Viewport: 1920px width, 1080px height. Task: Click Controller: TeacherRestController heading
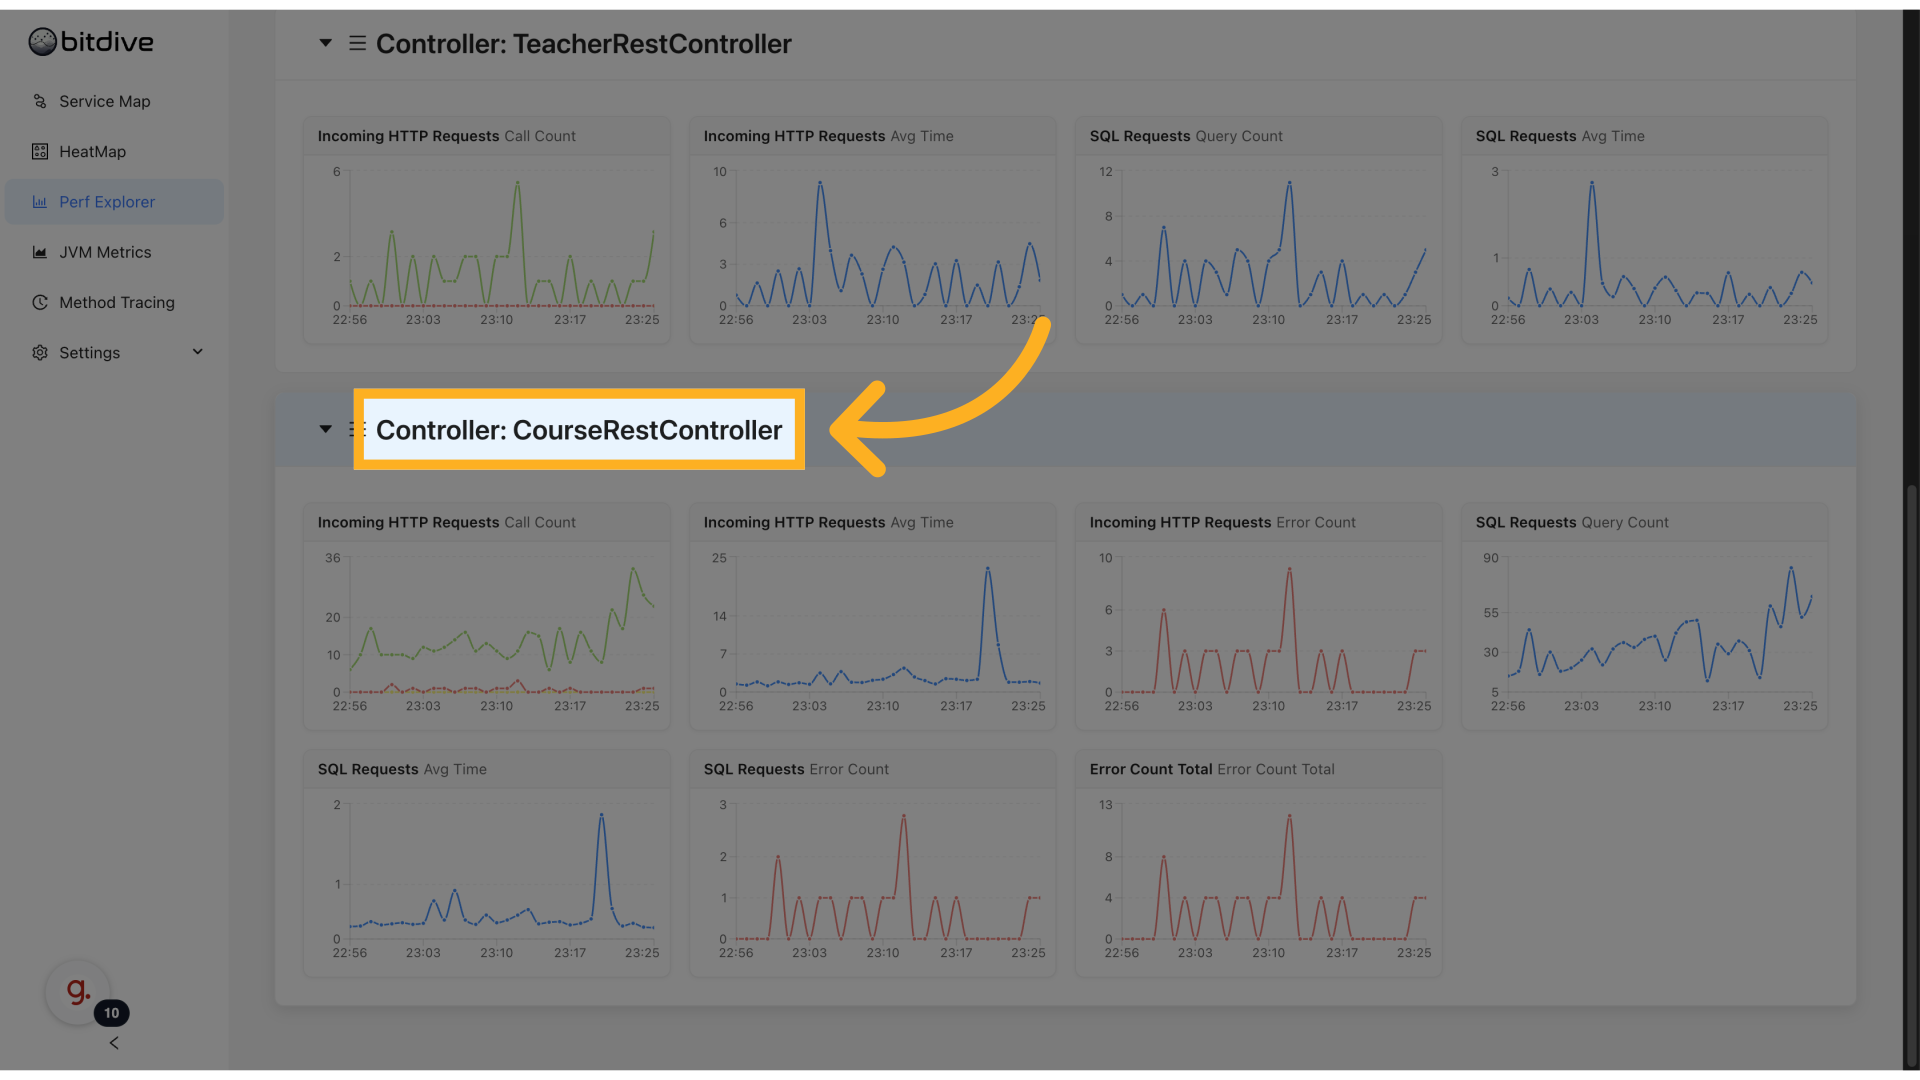tap(584, 44)
